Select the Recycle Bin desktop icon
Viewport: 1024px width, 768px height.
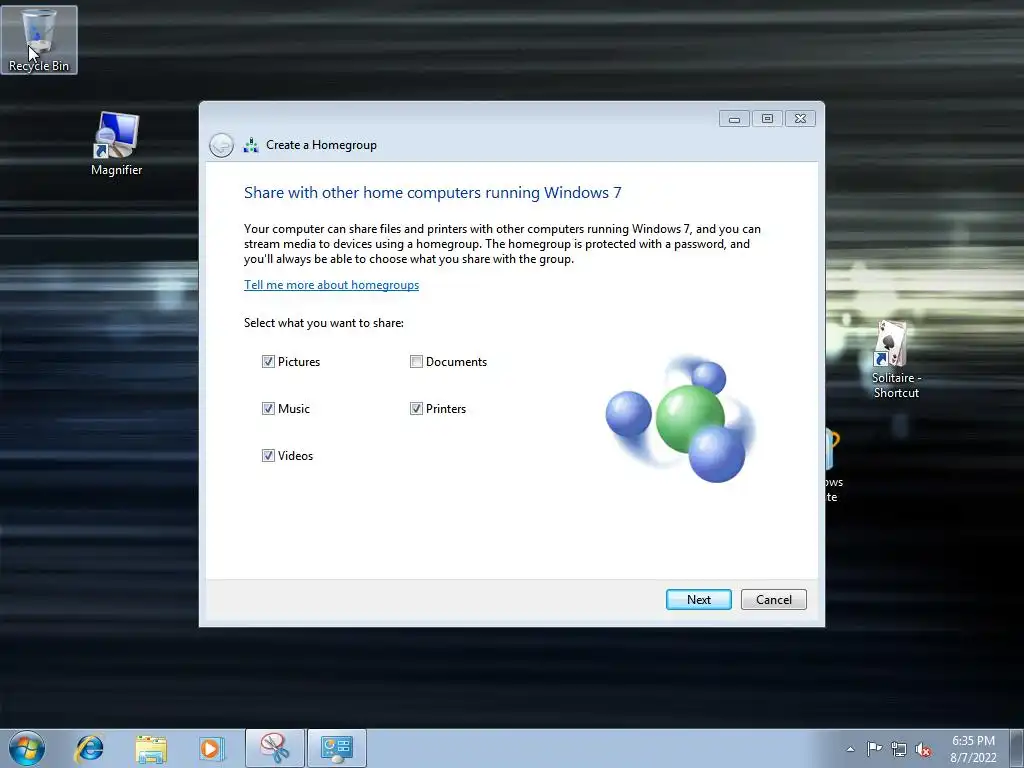39,40
